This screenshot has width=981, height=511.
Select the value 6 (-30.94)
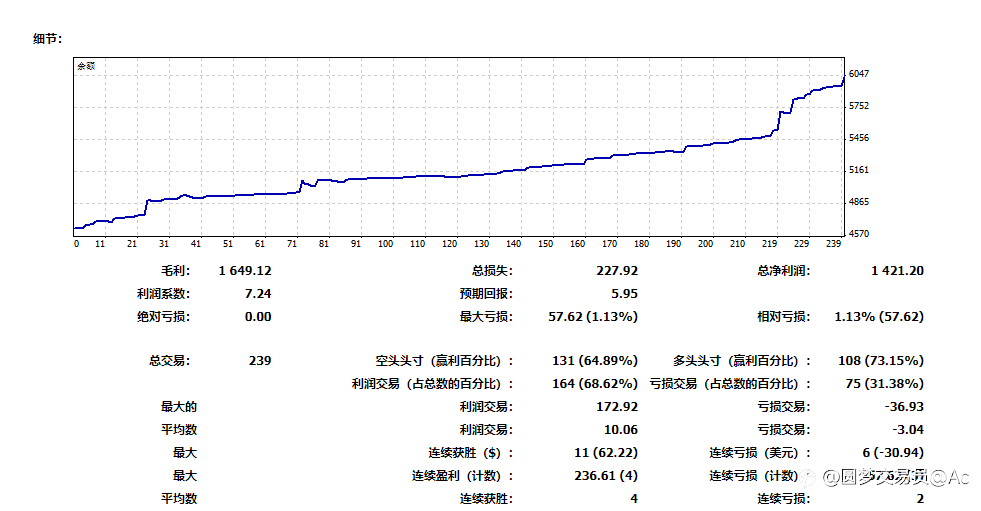[x=893, y=453]
